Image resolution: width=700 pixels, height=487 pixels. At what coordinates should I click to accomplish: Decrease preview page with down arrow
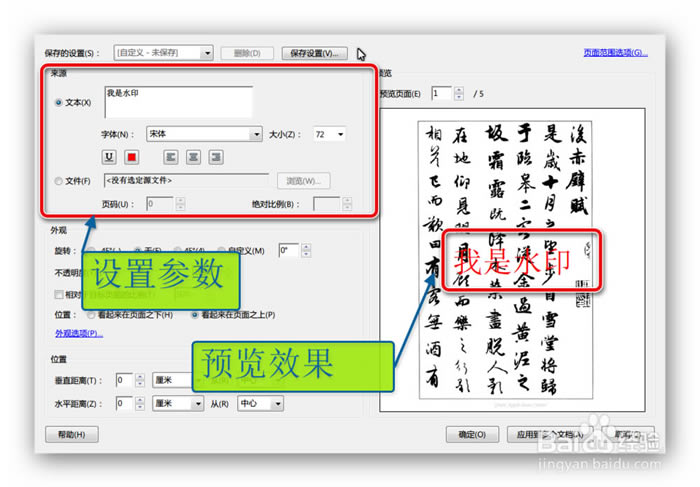pos(458,97)
